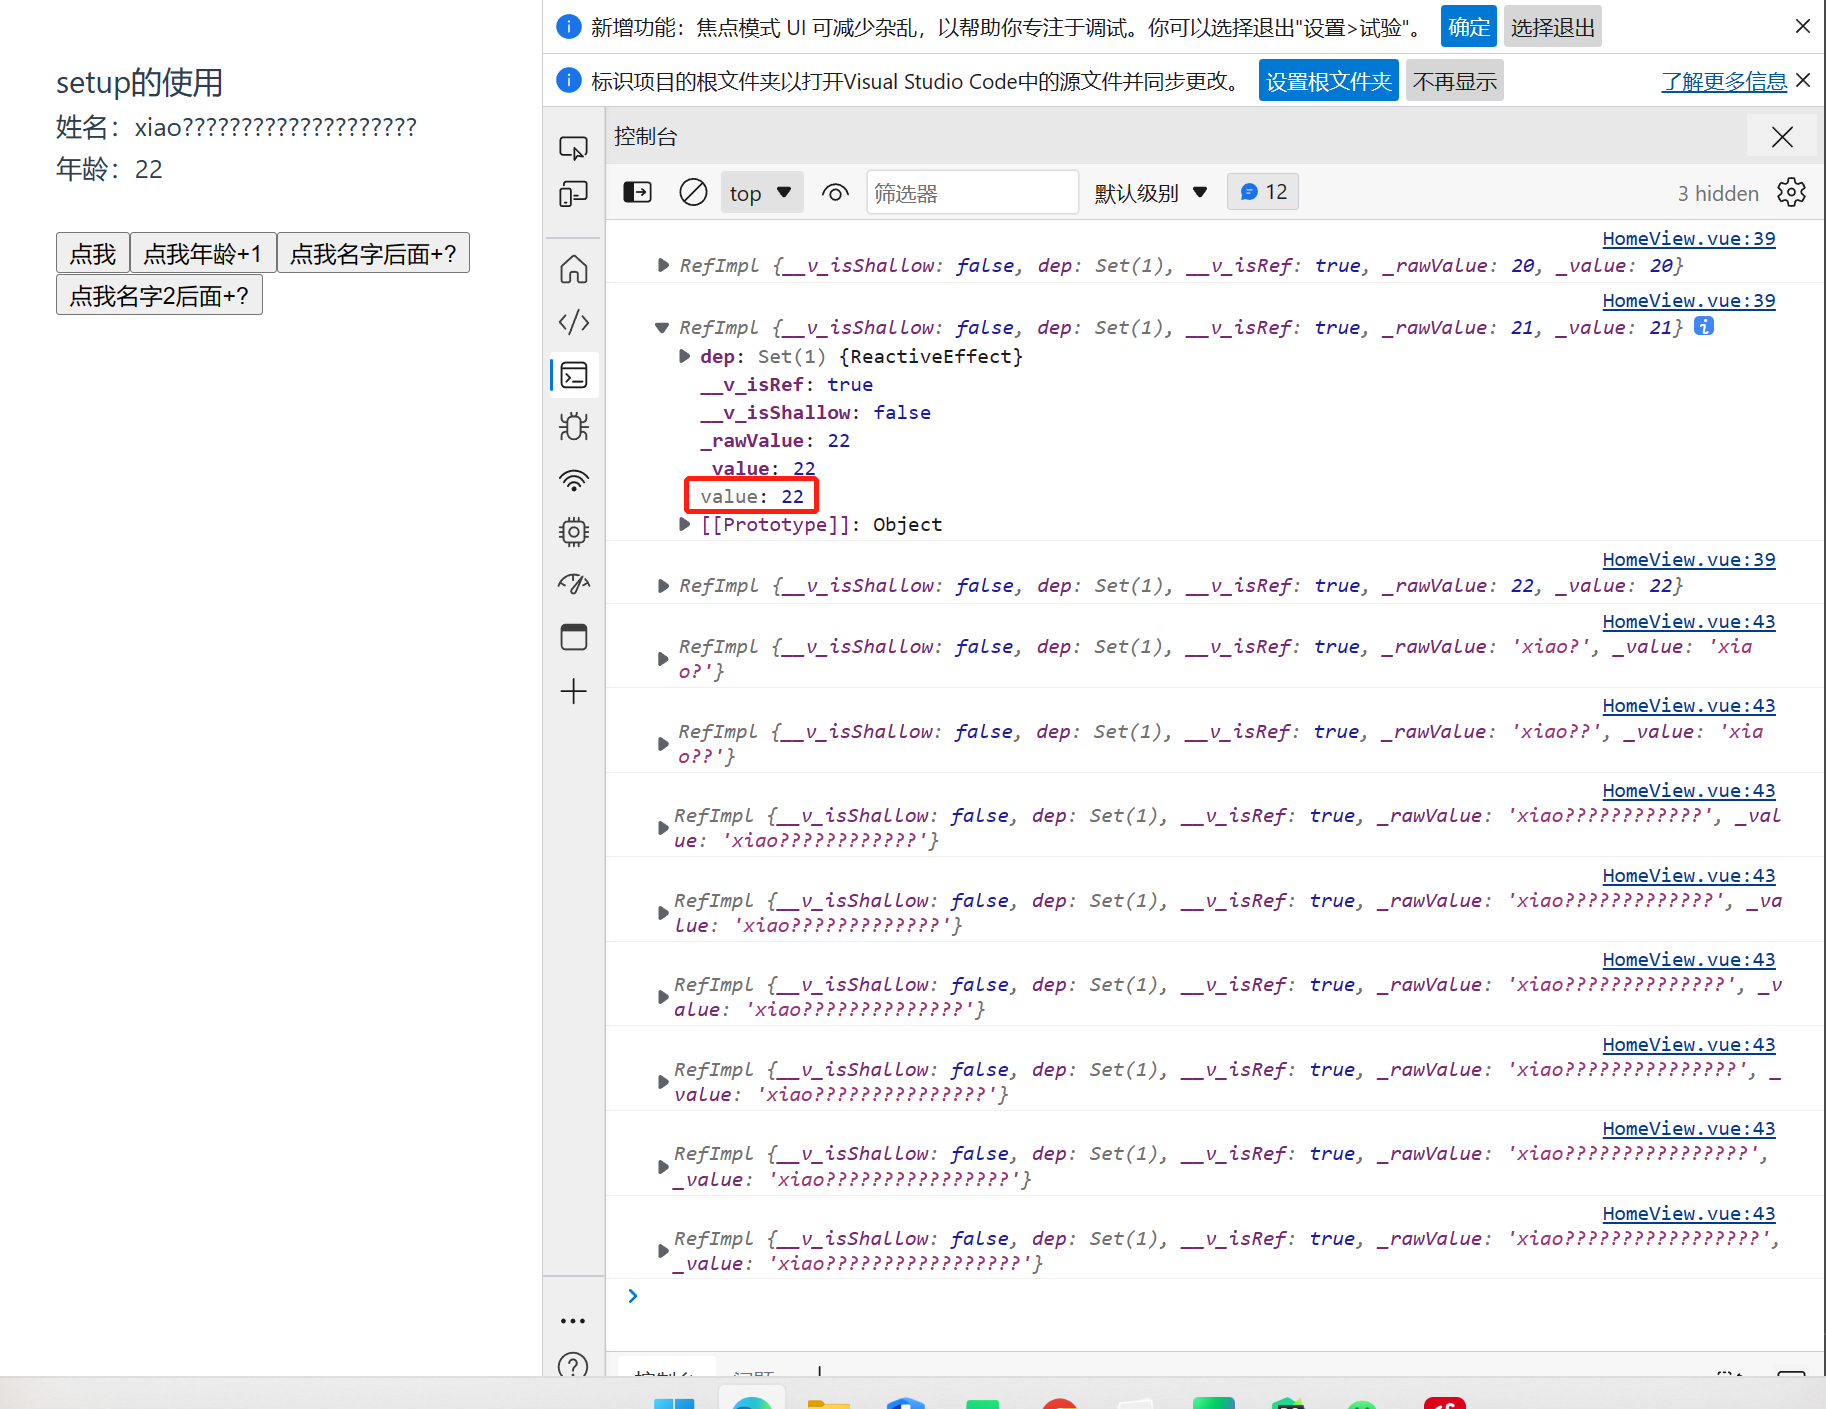Open the HomeView.vue:39 link above the value 21 entry

(x=1688, y=300)
